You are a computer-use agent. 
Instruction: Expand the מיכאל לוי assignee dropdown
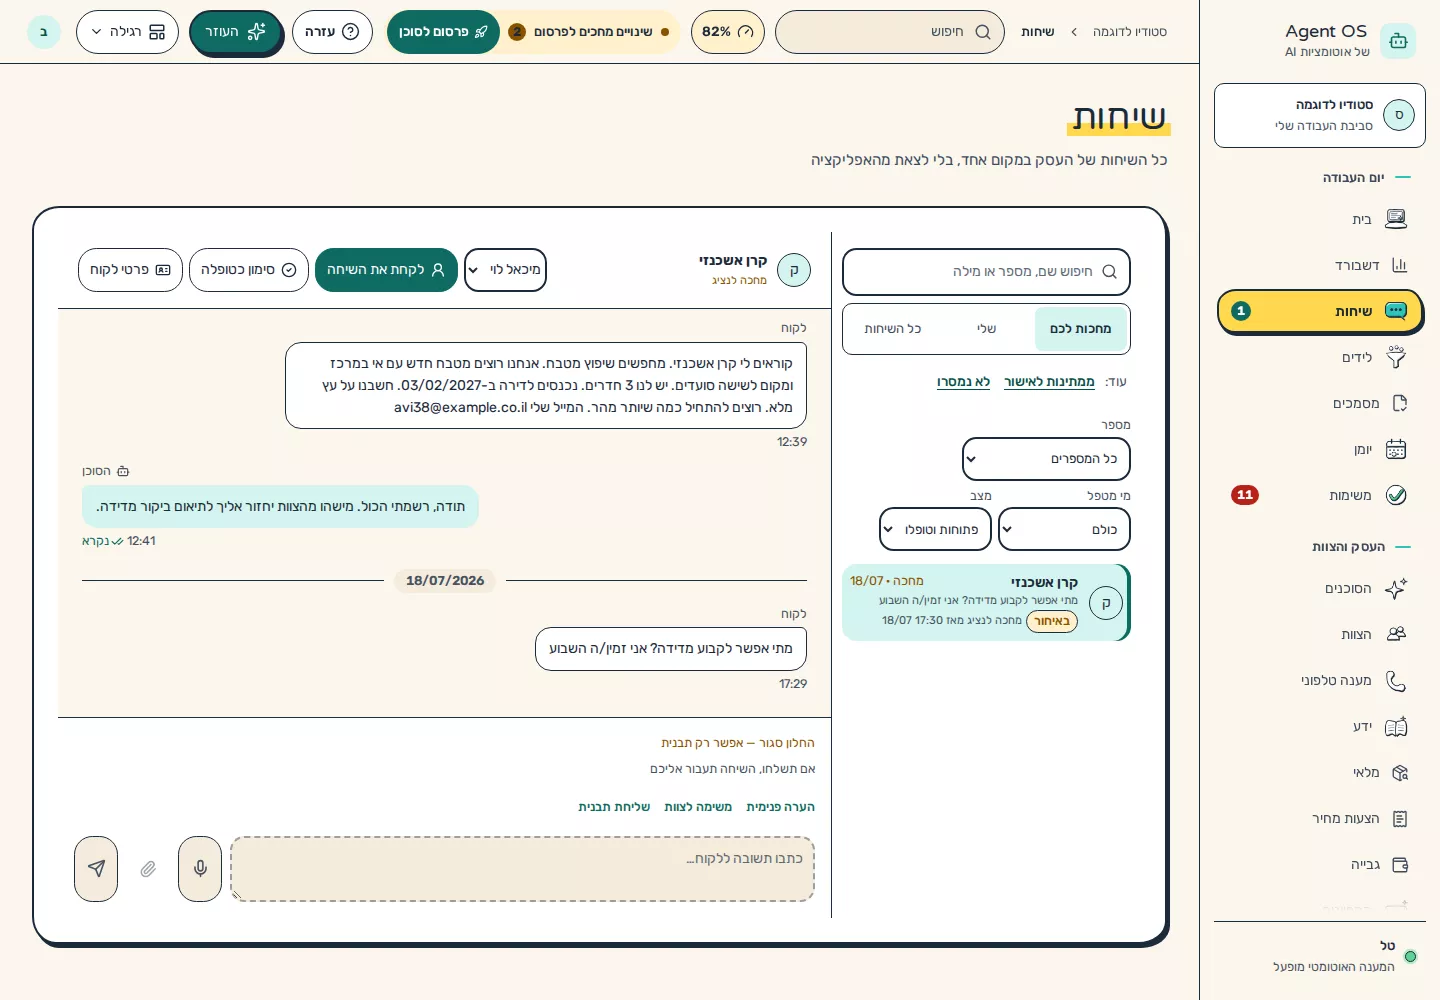(x=505, y=270)
